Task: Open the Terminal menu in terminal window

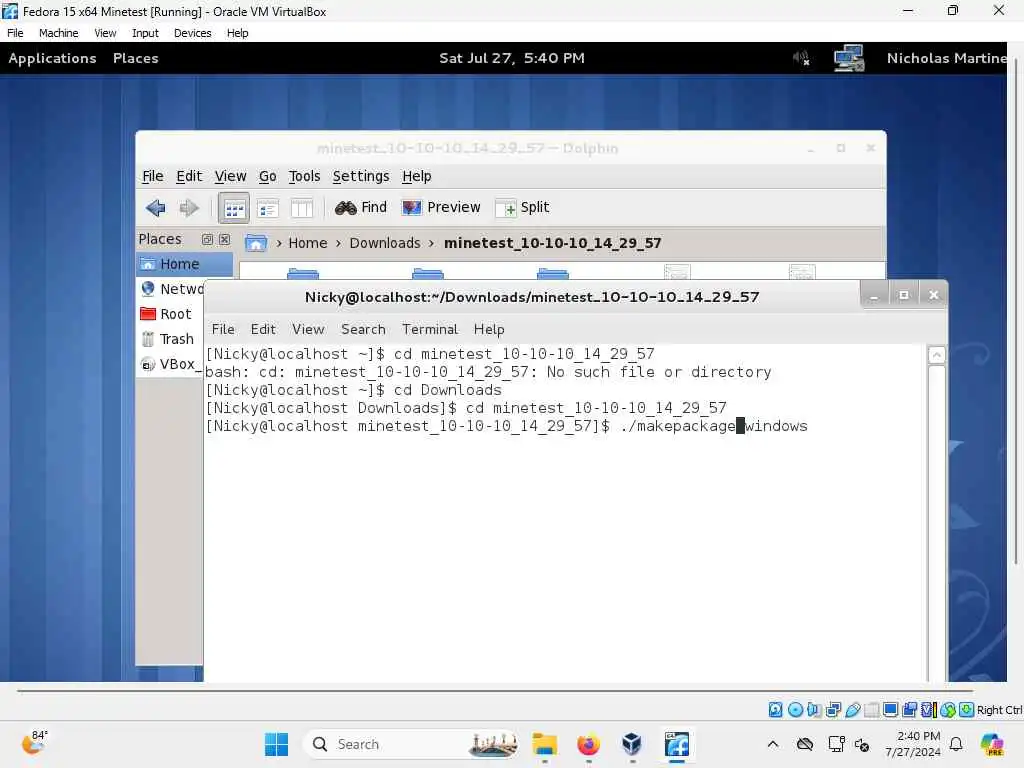Action: click(x=430, y=329)
